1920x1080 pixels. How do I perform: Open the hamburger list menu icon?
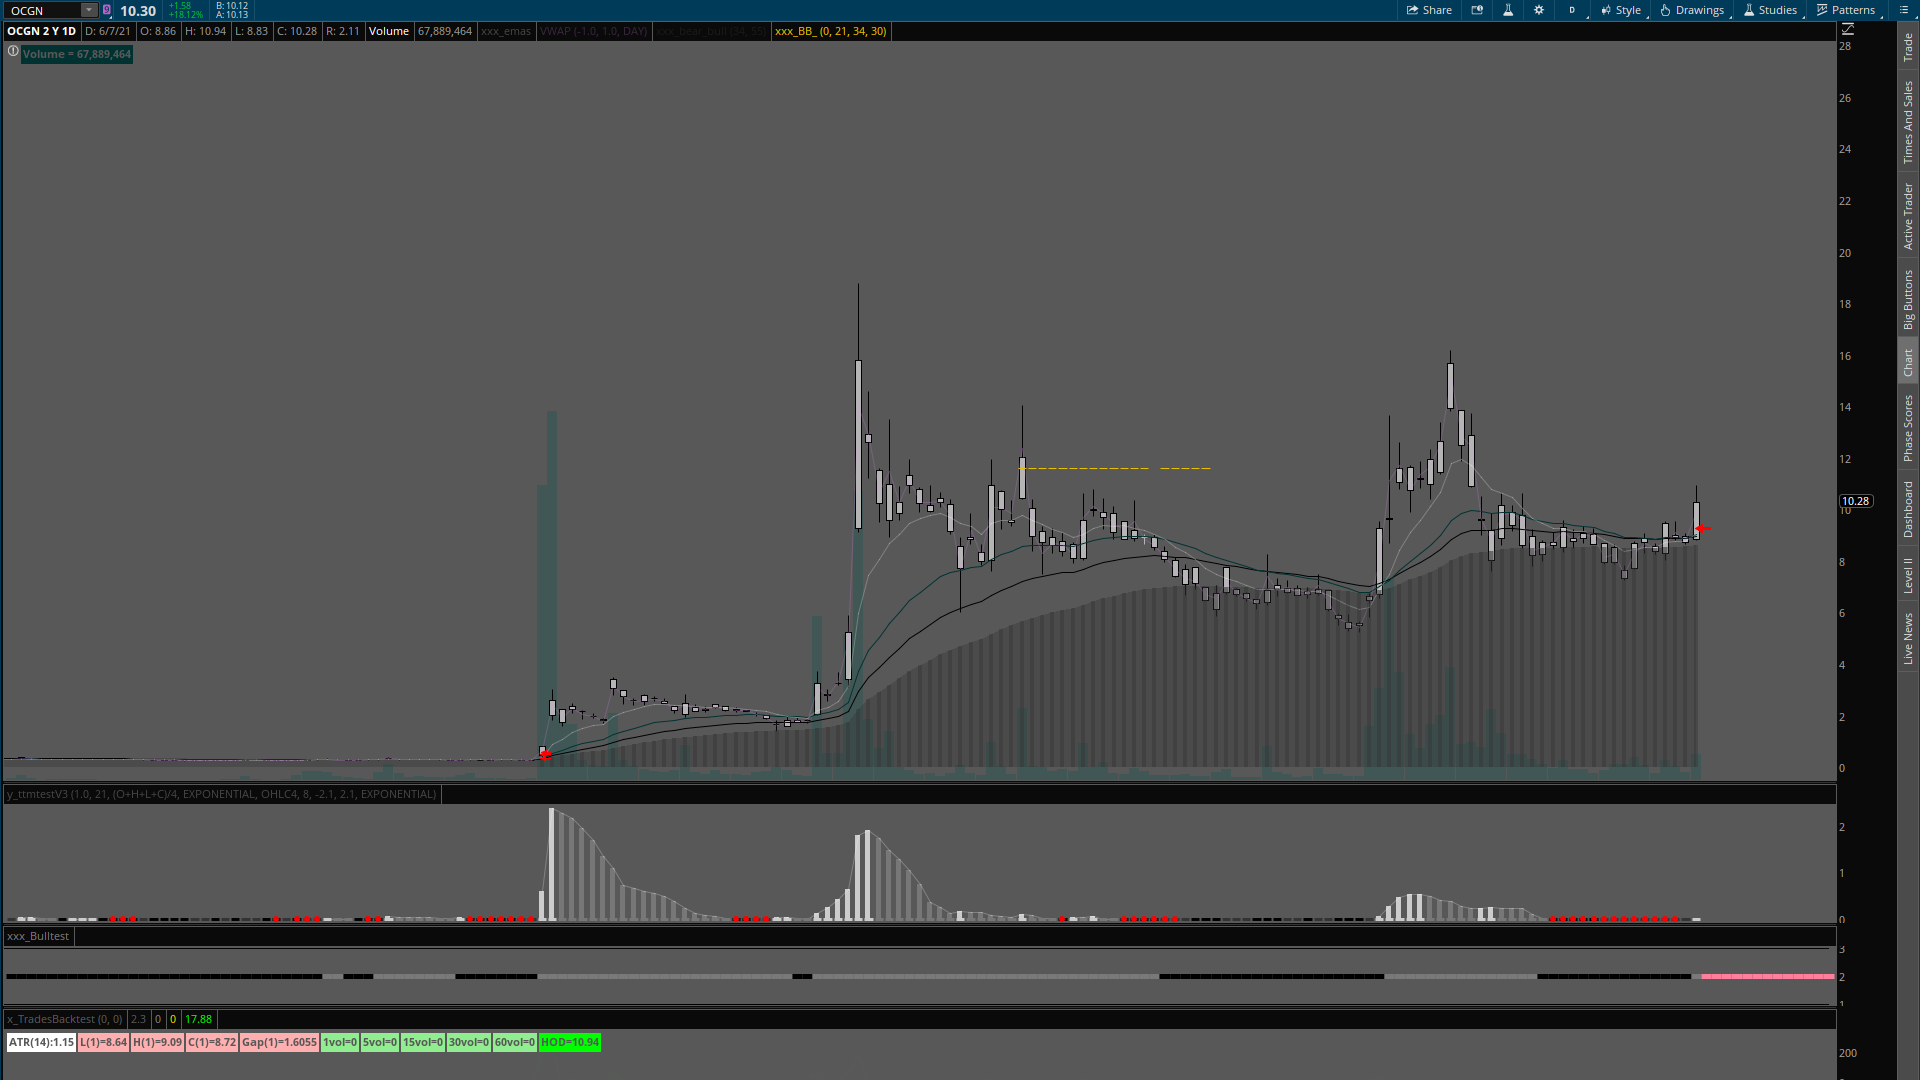point(1904,10)
